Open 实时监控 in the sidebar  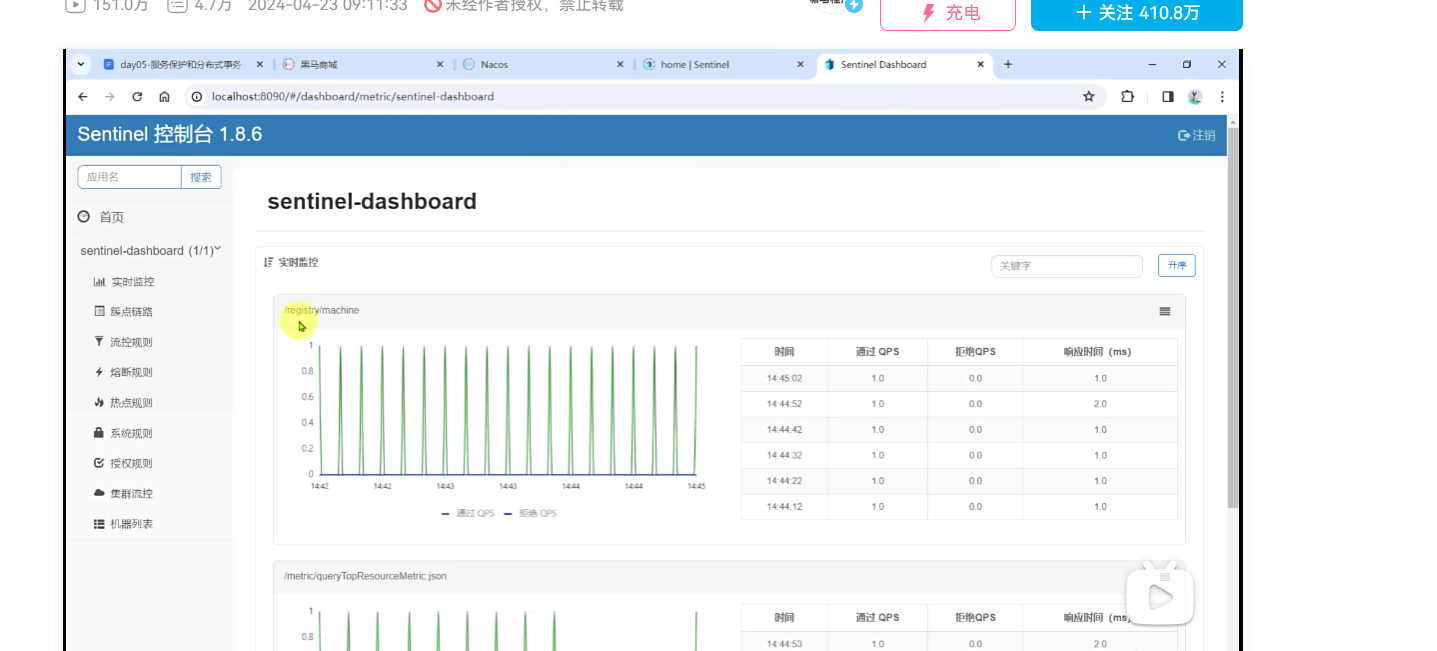(x=124, y=282)
